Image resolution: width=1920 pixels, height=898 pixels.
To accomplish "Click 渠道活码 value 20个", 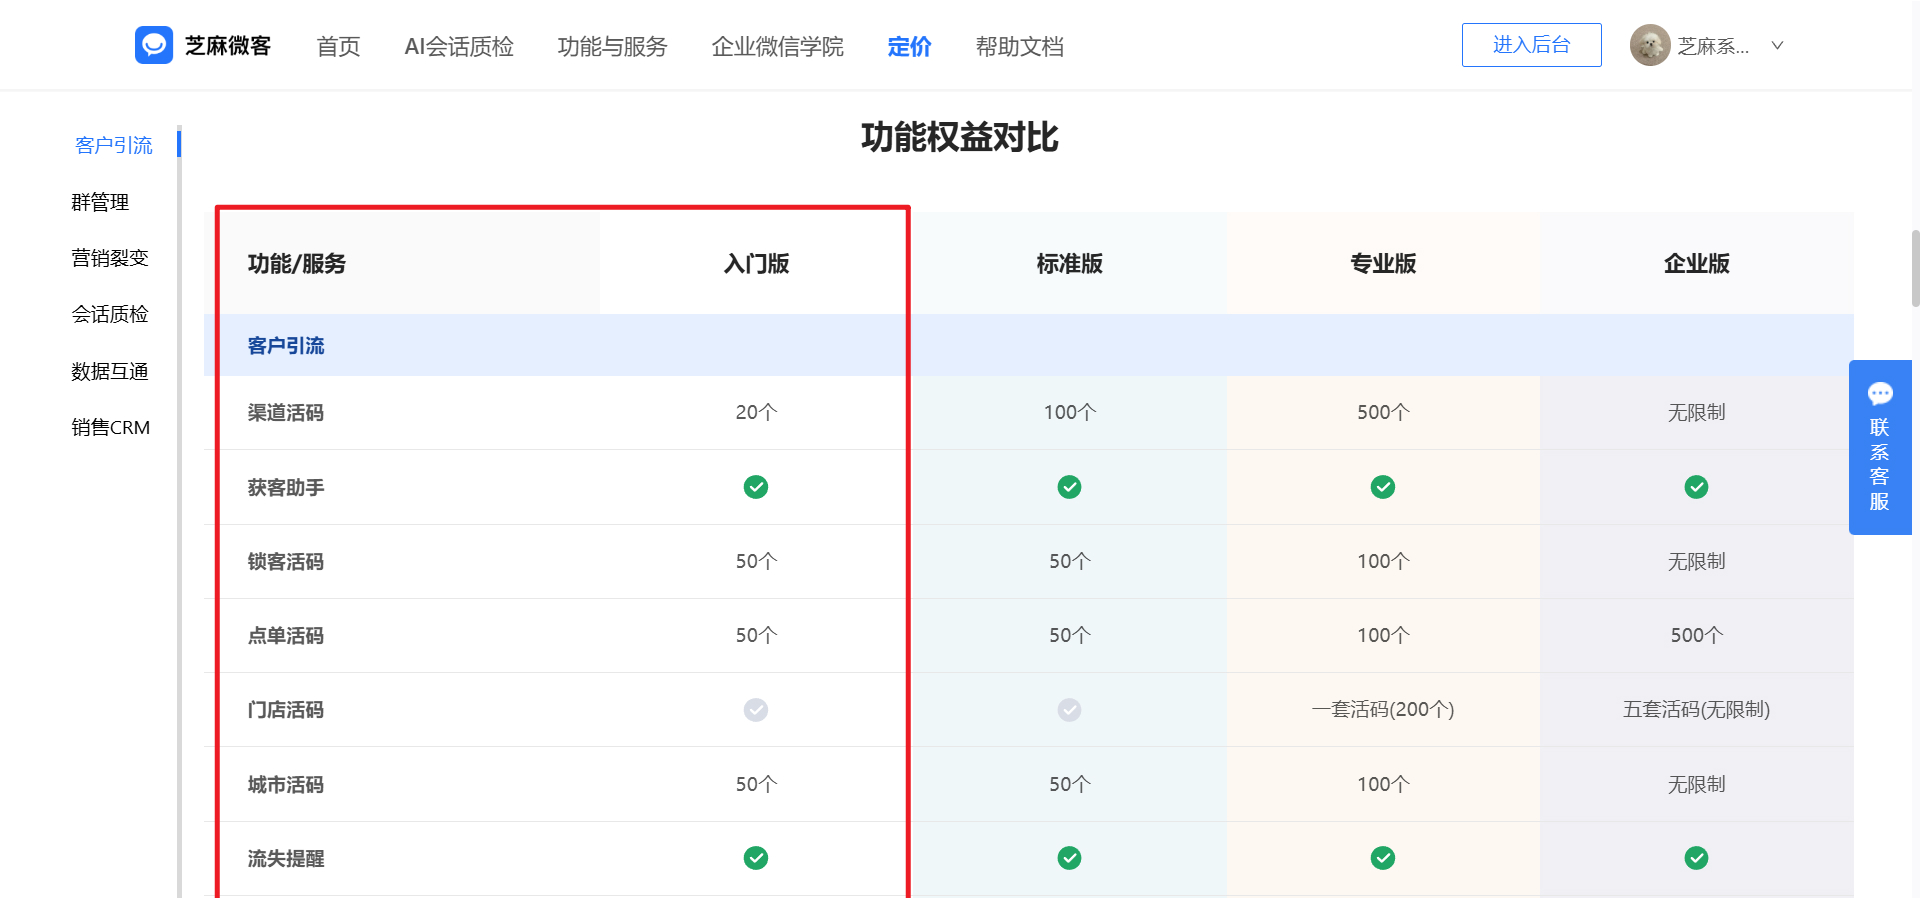I will coord(756,412).
